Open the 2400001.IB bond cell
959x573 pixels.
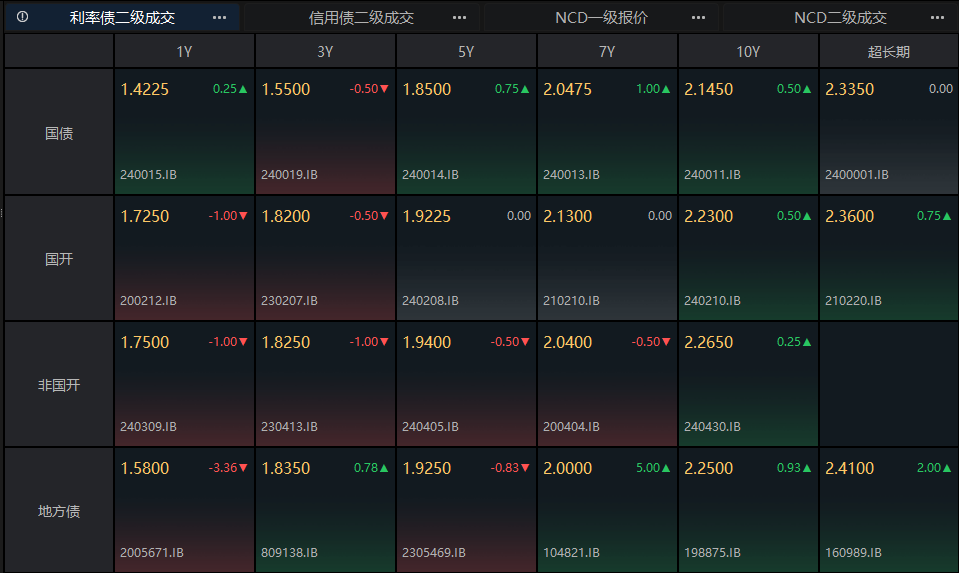coord(889,131)
